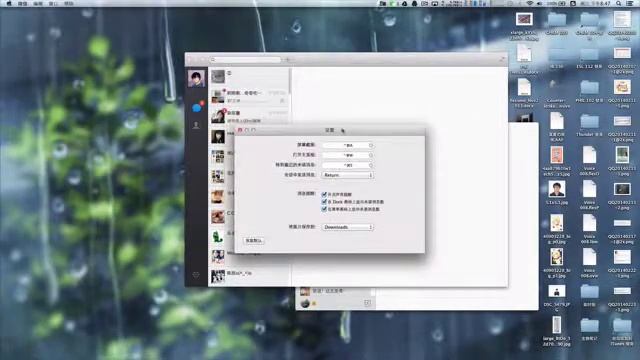Open the Contacts tab in WeChat sidebar

tap(196, 125)
